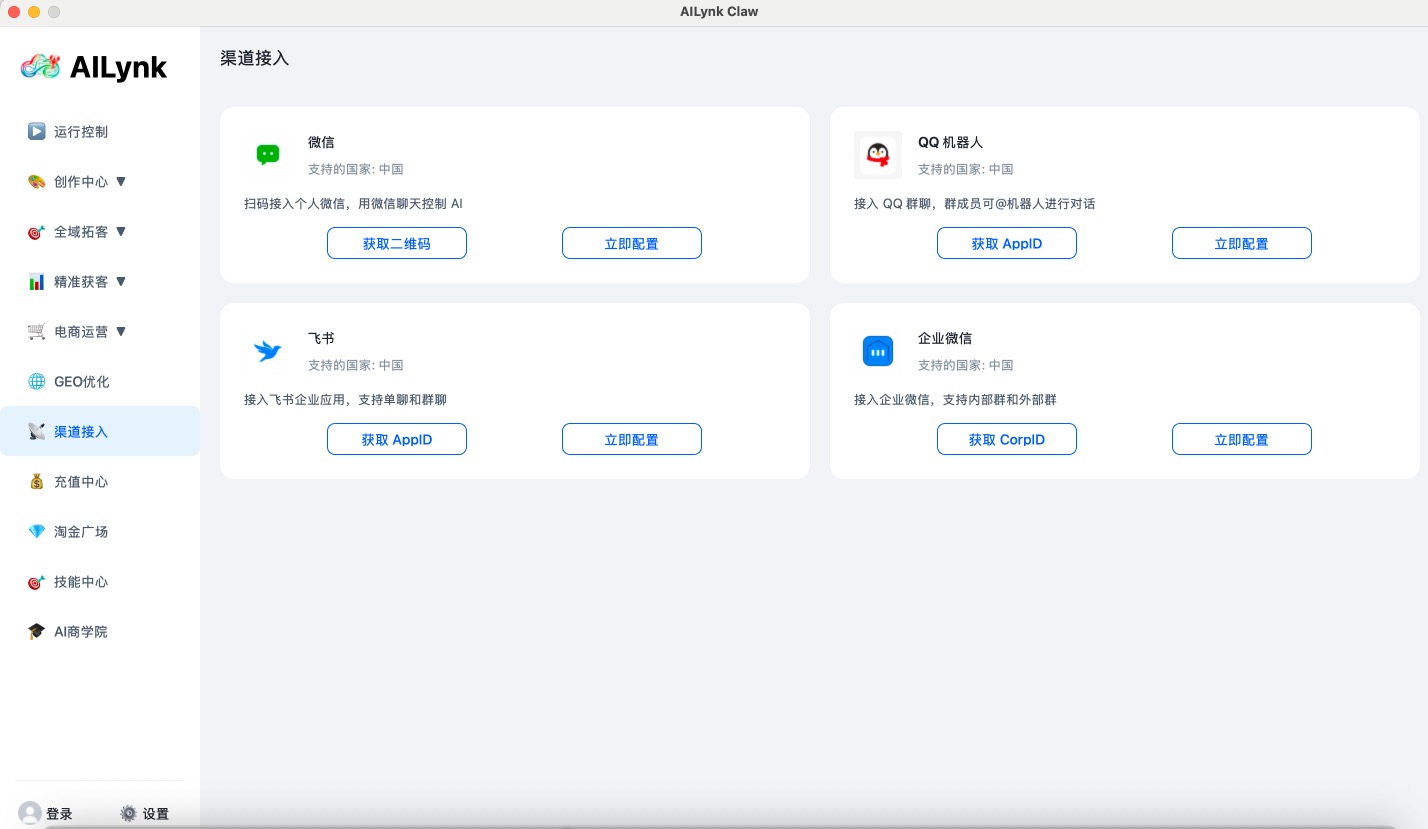Click the 全域拓客 target icon
Image resolution: width=1428 pixels, height=829 pixels.
(36, 231)
